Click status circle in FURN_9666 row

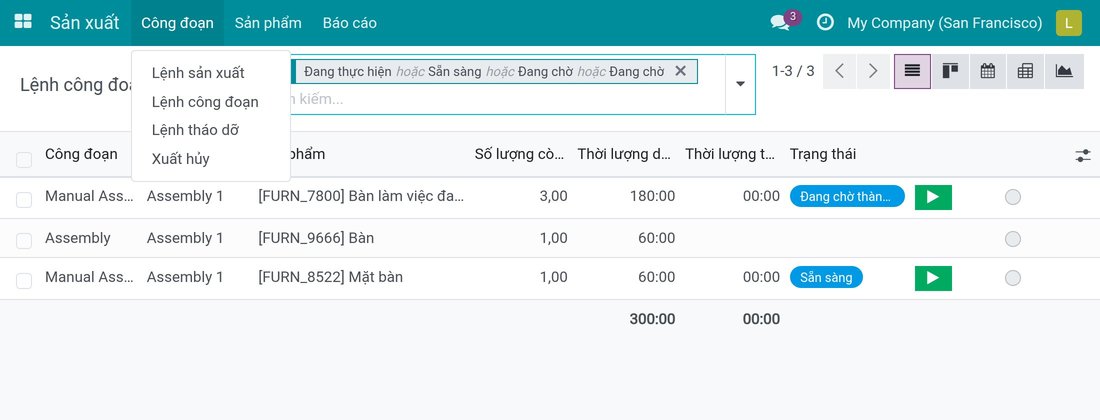[1012, 239]
